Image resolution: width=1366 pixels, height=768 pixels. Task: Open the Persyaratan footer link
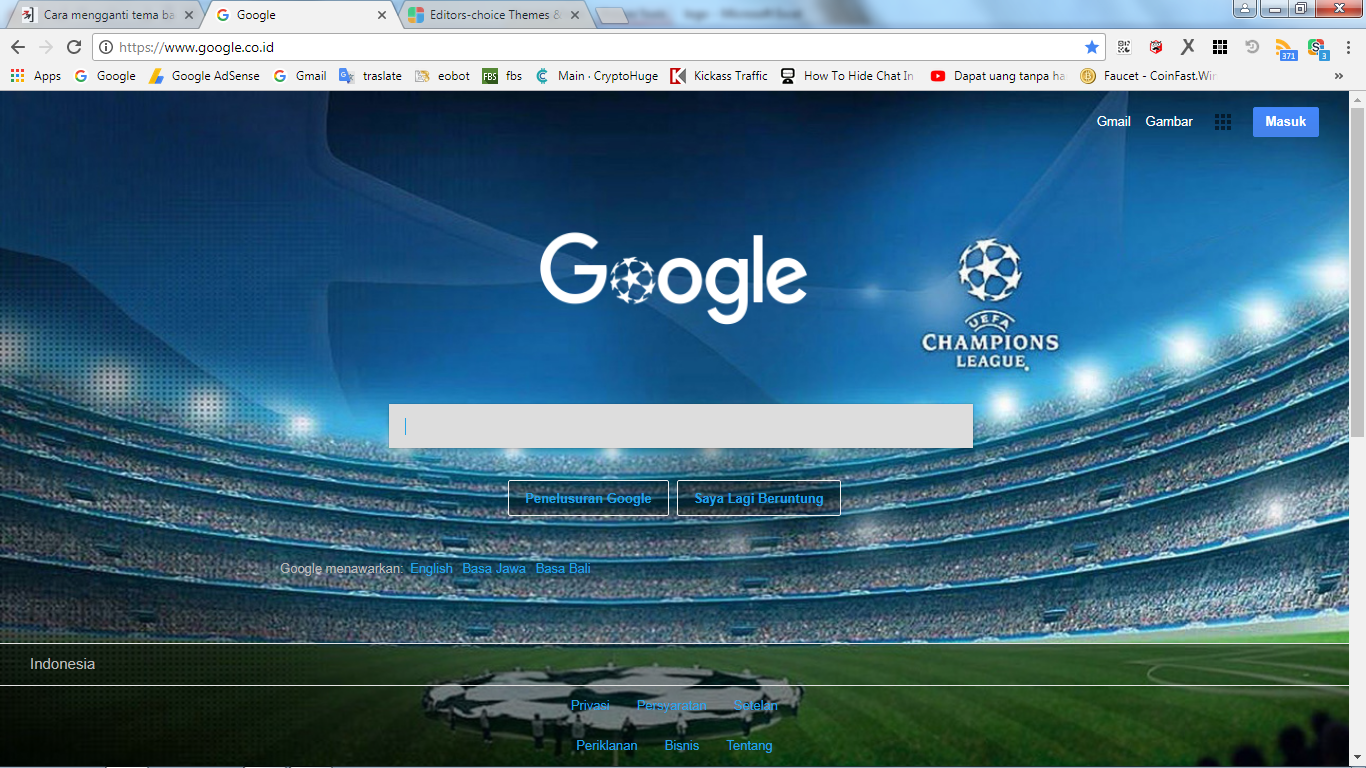pyautogui.click(x=672, y=706)
